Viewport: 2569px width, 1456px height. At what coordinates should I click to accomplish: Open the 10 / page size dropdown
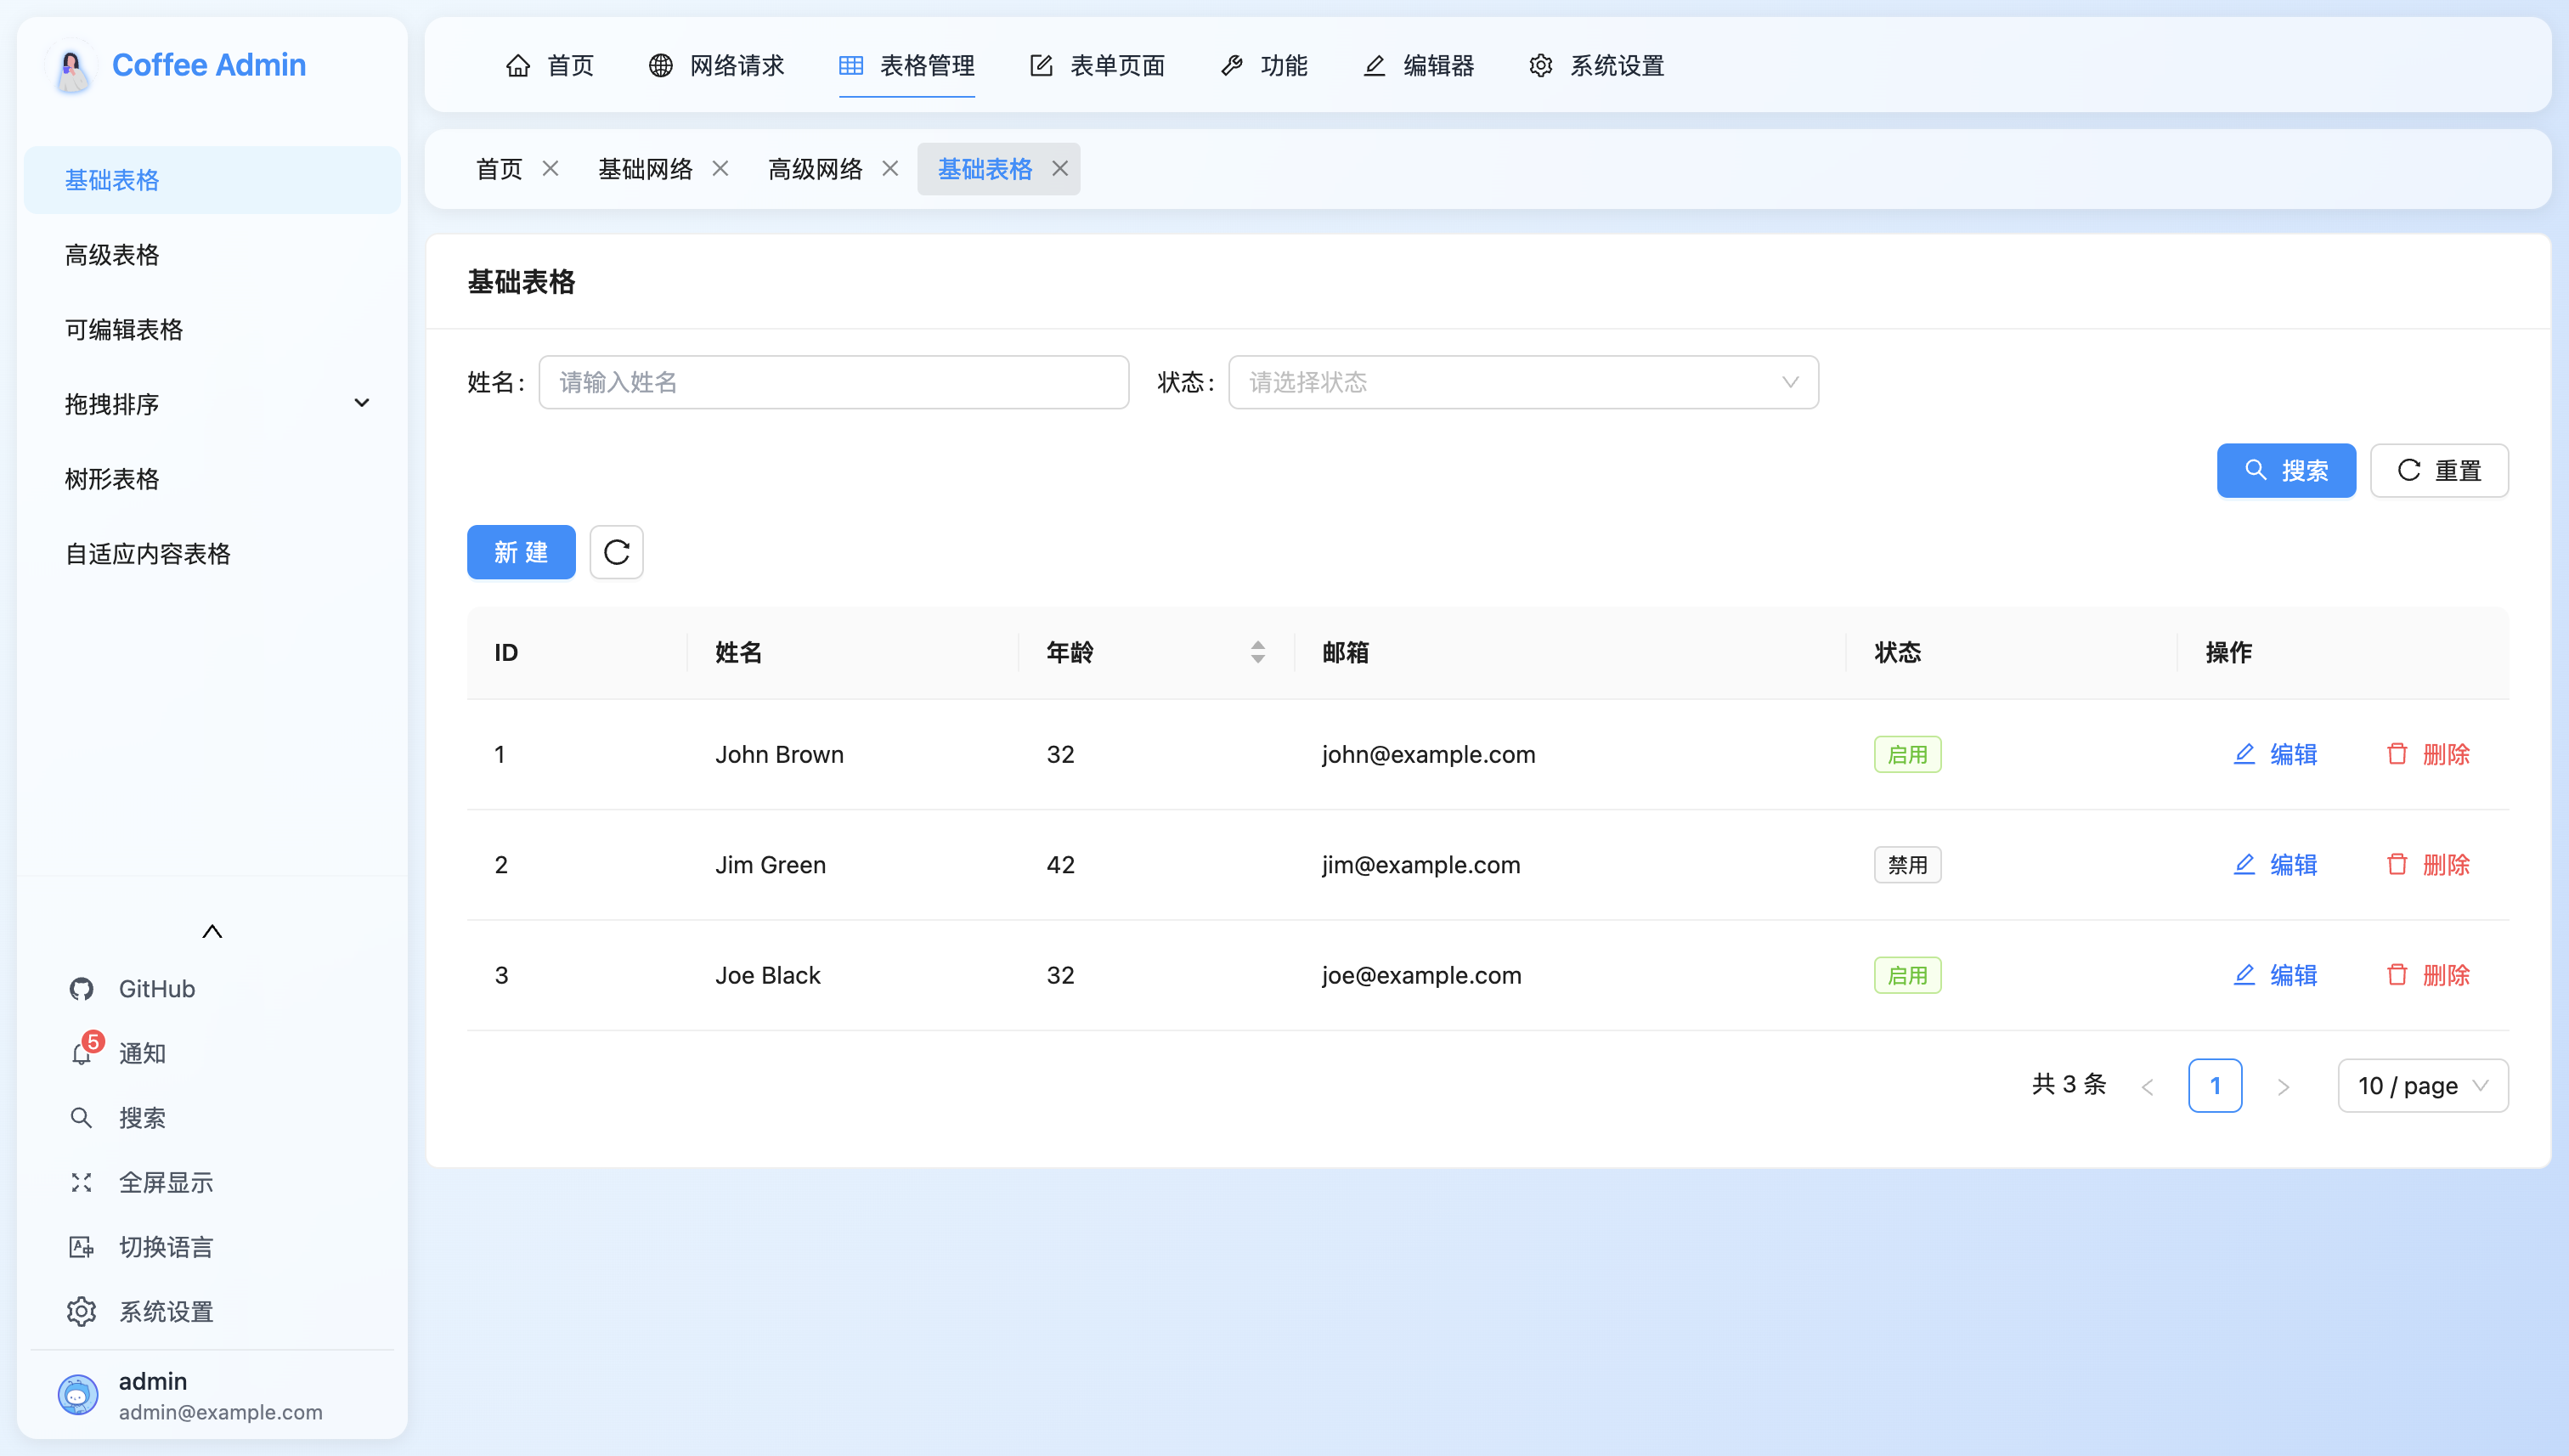pos(2422,1085)
